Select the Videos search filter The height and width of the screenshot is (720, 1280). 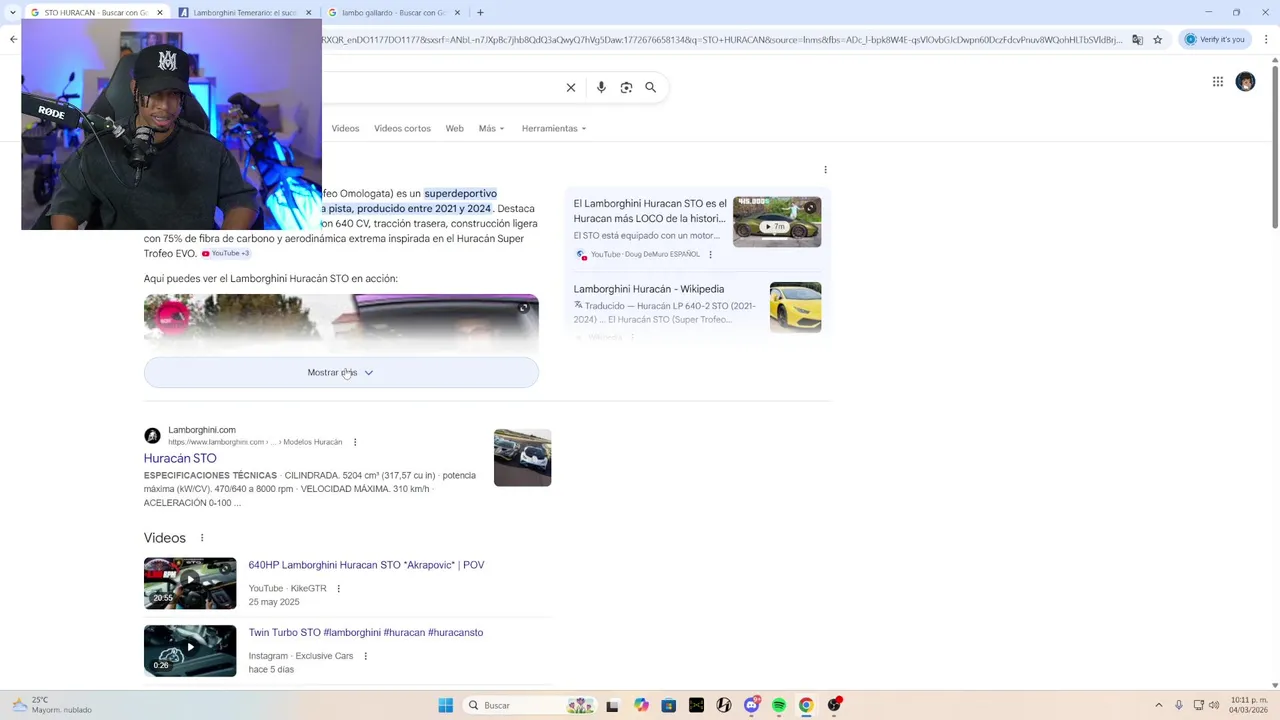(x=345, y=128)
